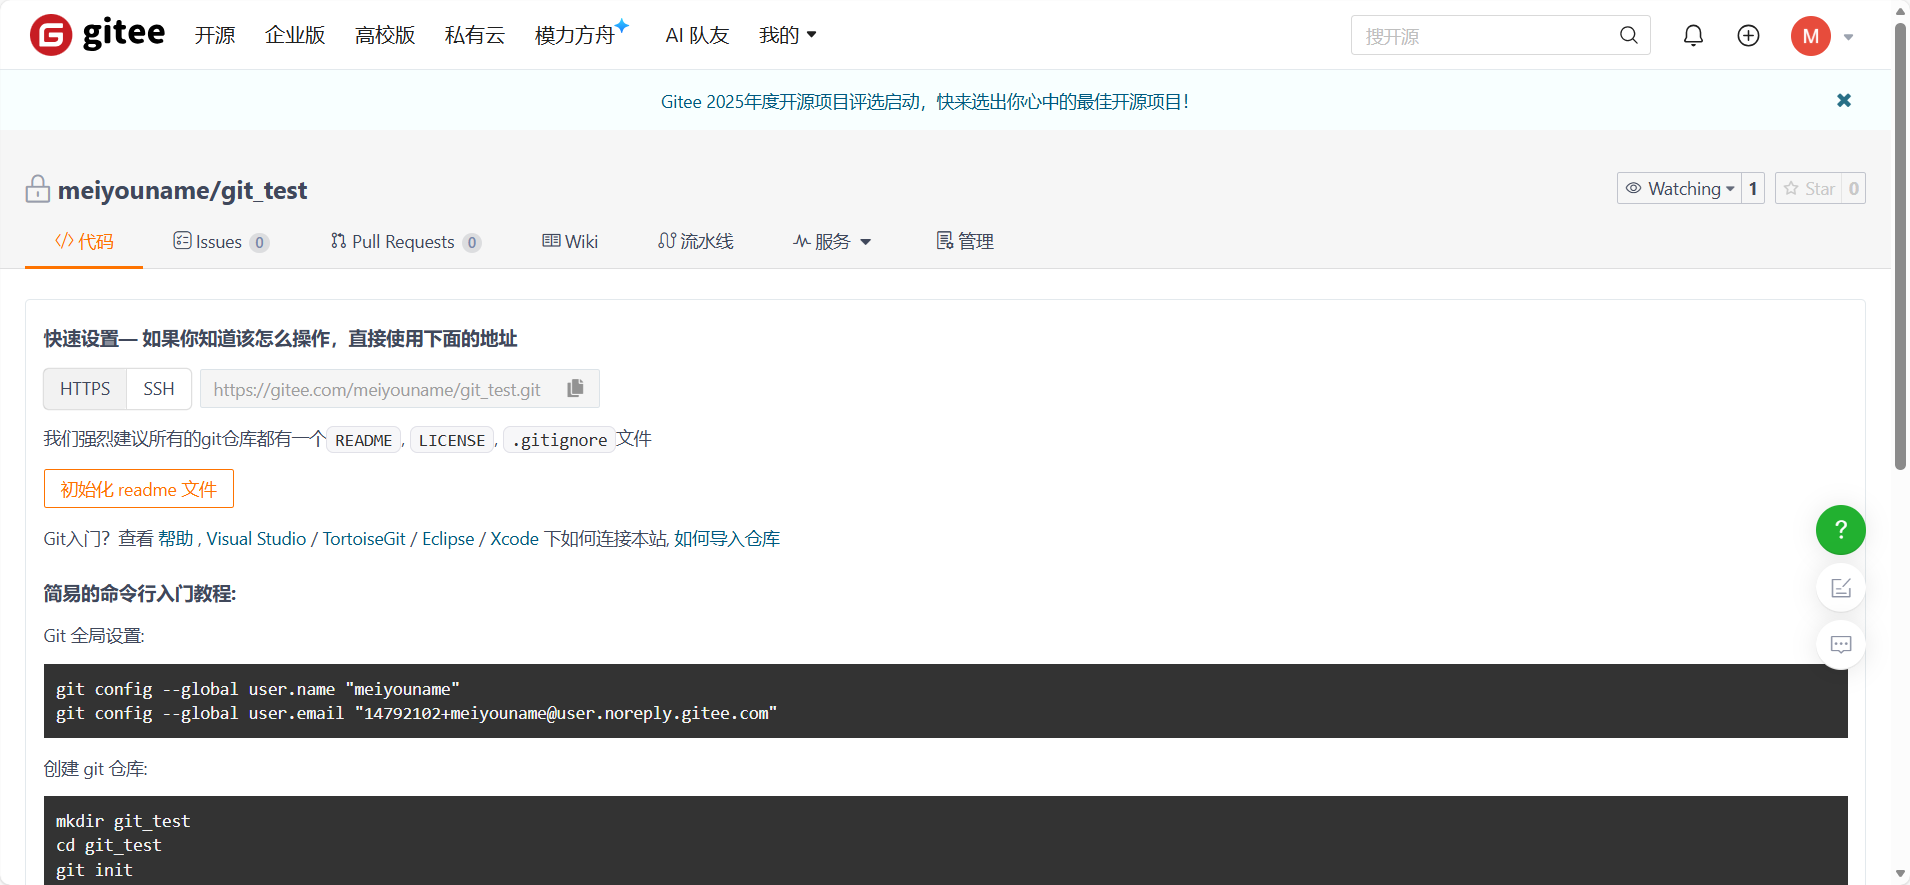Open the Watching dropdown

(x=1679, y=188)
